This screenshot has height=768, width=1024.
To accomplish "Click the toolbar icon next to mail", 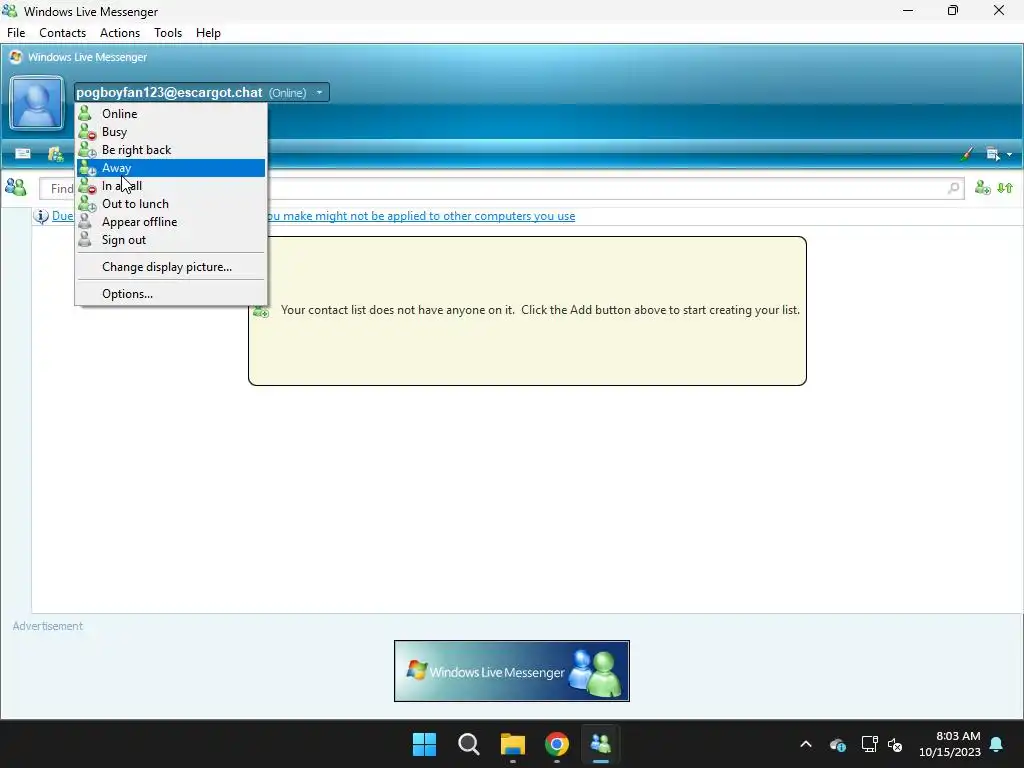I will (x=56, y=154).
